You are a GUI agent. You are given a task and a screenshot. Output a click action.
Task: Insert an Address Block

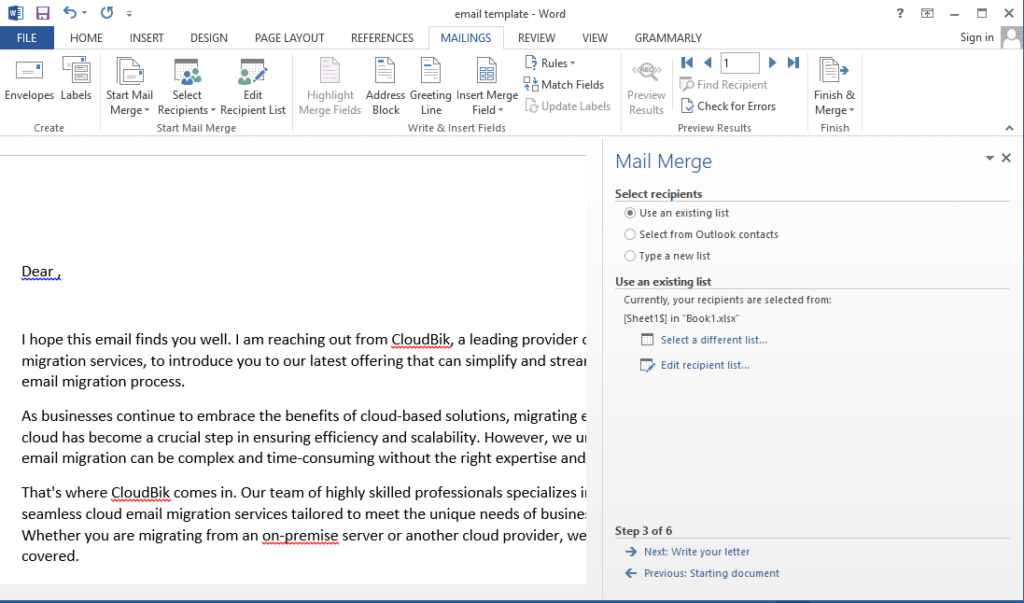point(385,85)
